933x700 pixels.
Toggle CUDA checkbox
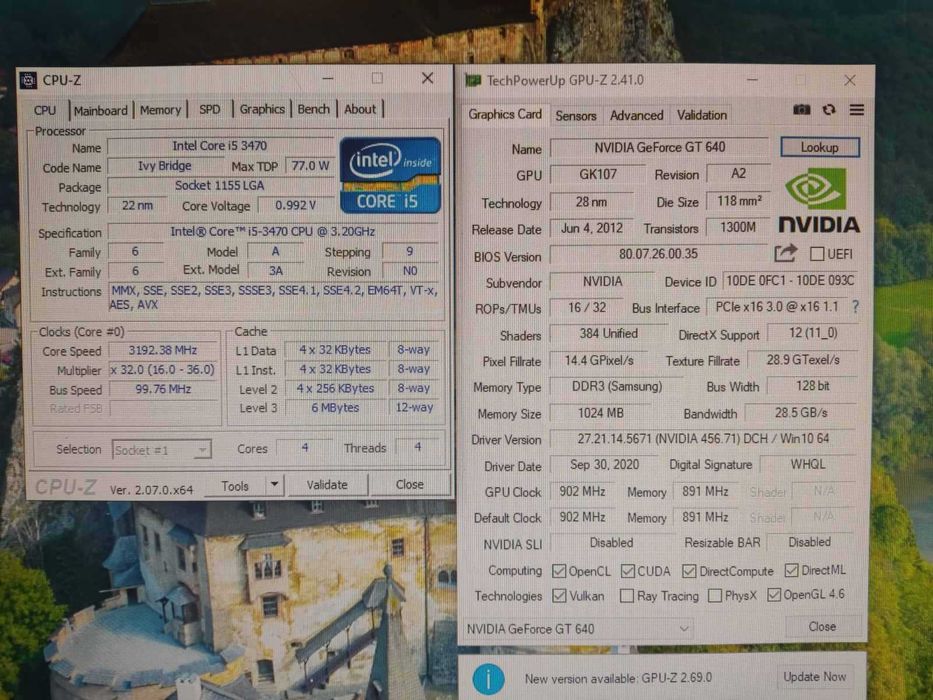628,571
